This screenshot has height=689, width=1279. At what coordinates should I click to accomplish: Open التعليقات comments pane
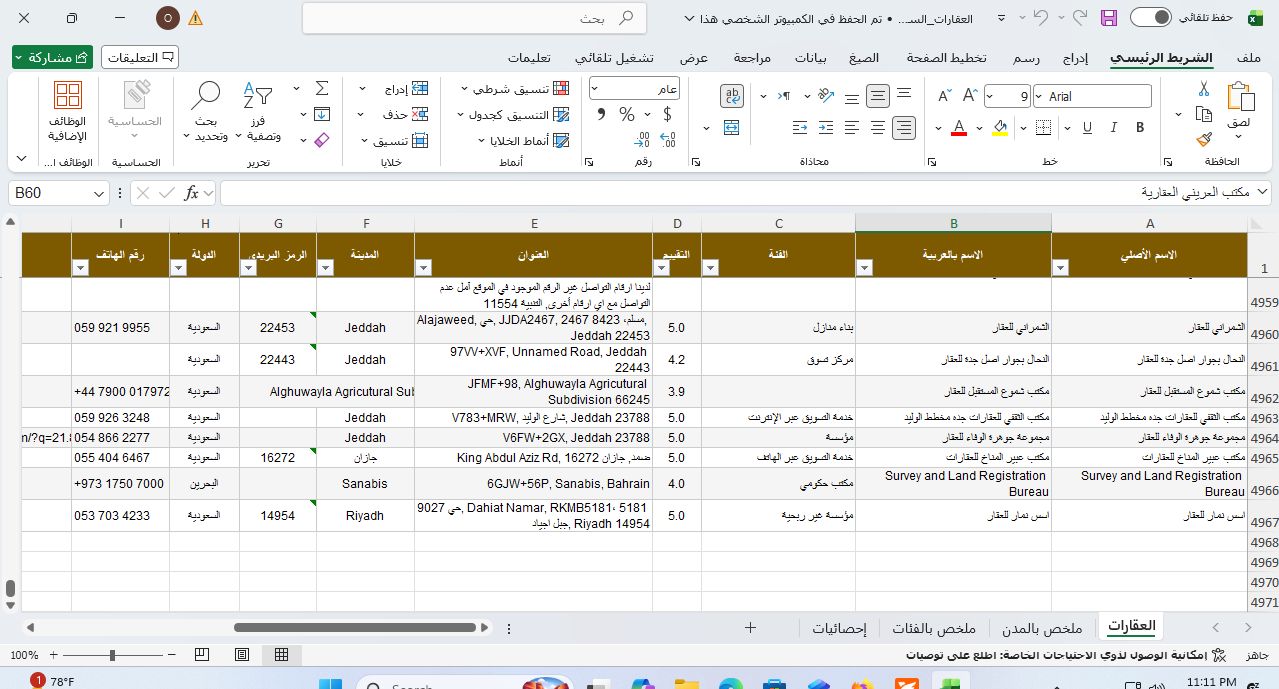point(140,57)
